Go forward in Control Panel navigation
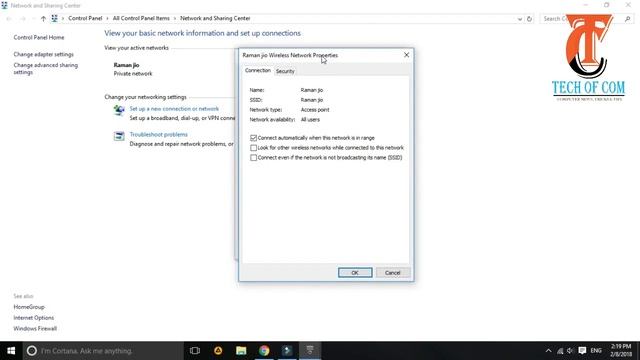The width and height of the screenshot is (640, 360). [x=23, y=19]
